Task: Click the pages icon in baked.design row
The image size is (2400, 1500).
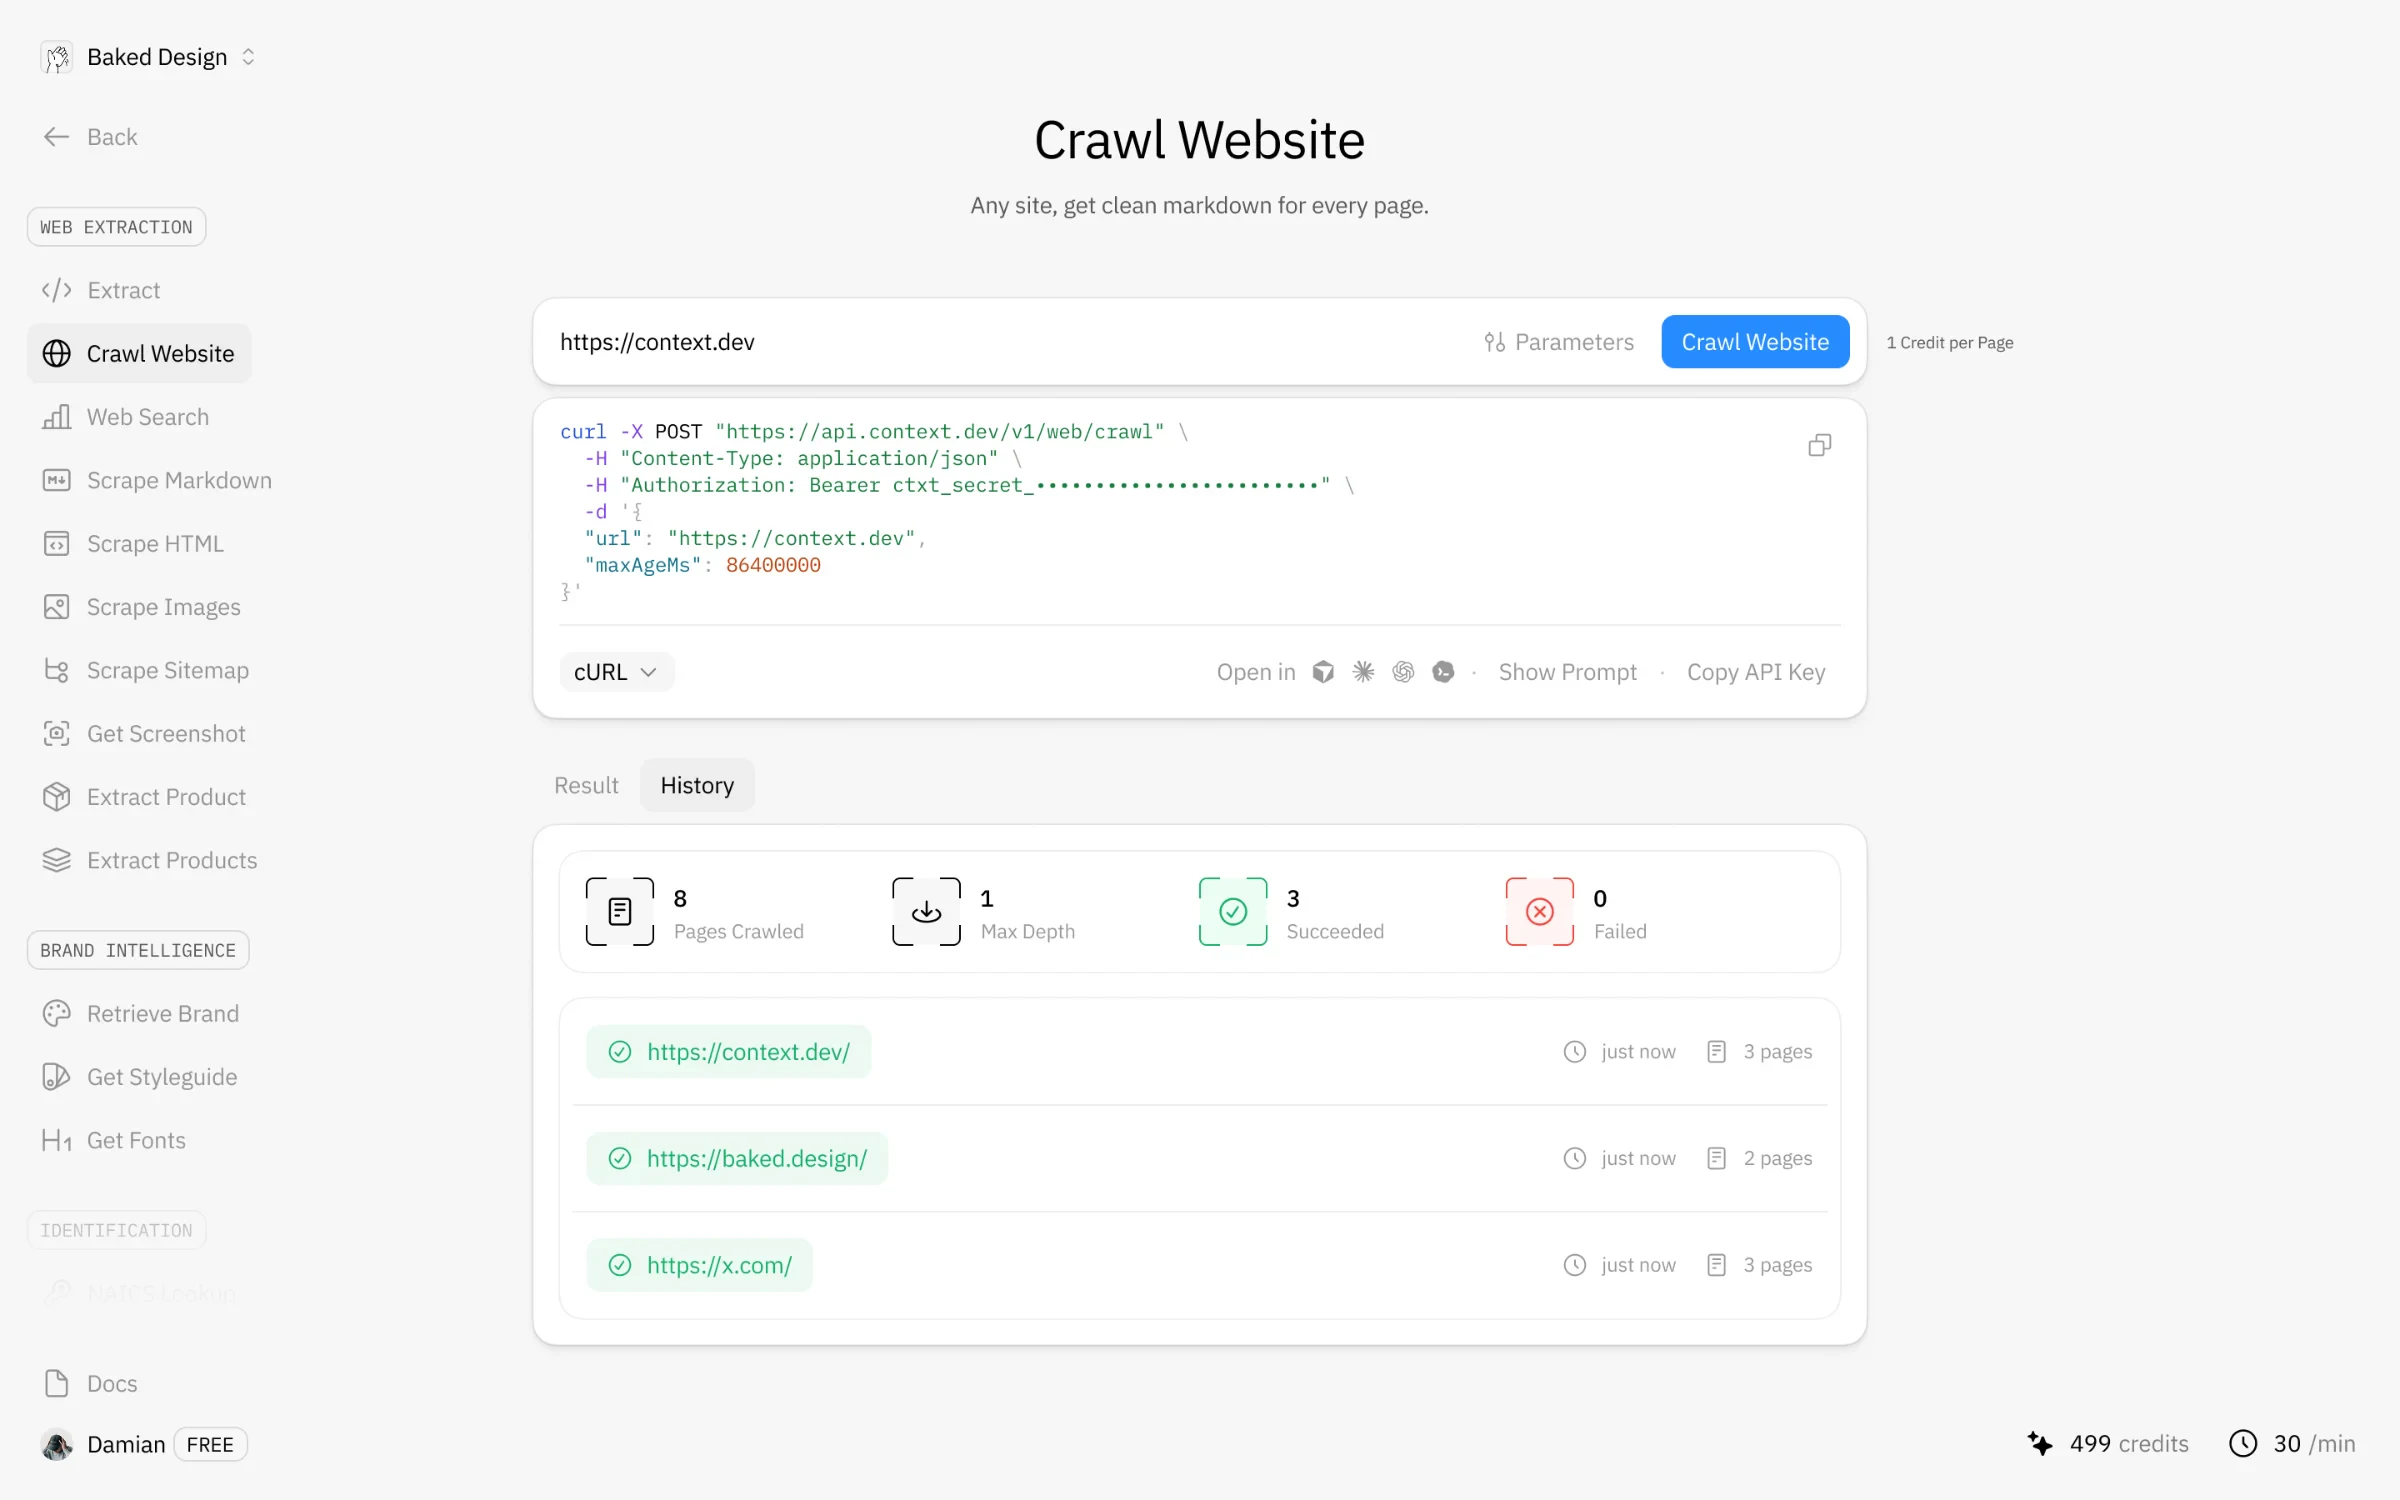Action: pyautogui.click(x=1717, y=1158)
